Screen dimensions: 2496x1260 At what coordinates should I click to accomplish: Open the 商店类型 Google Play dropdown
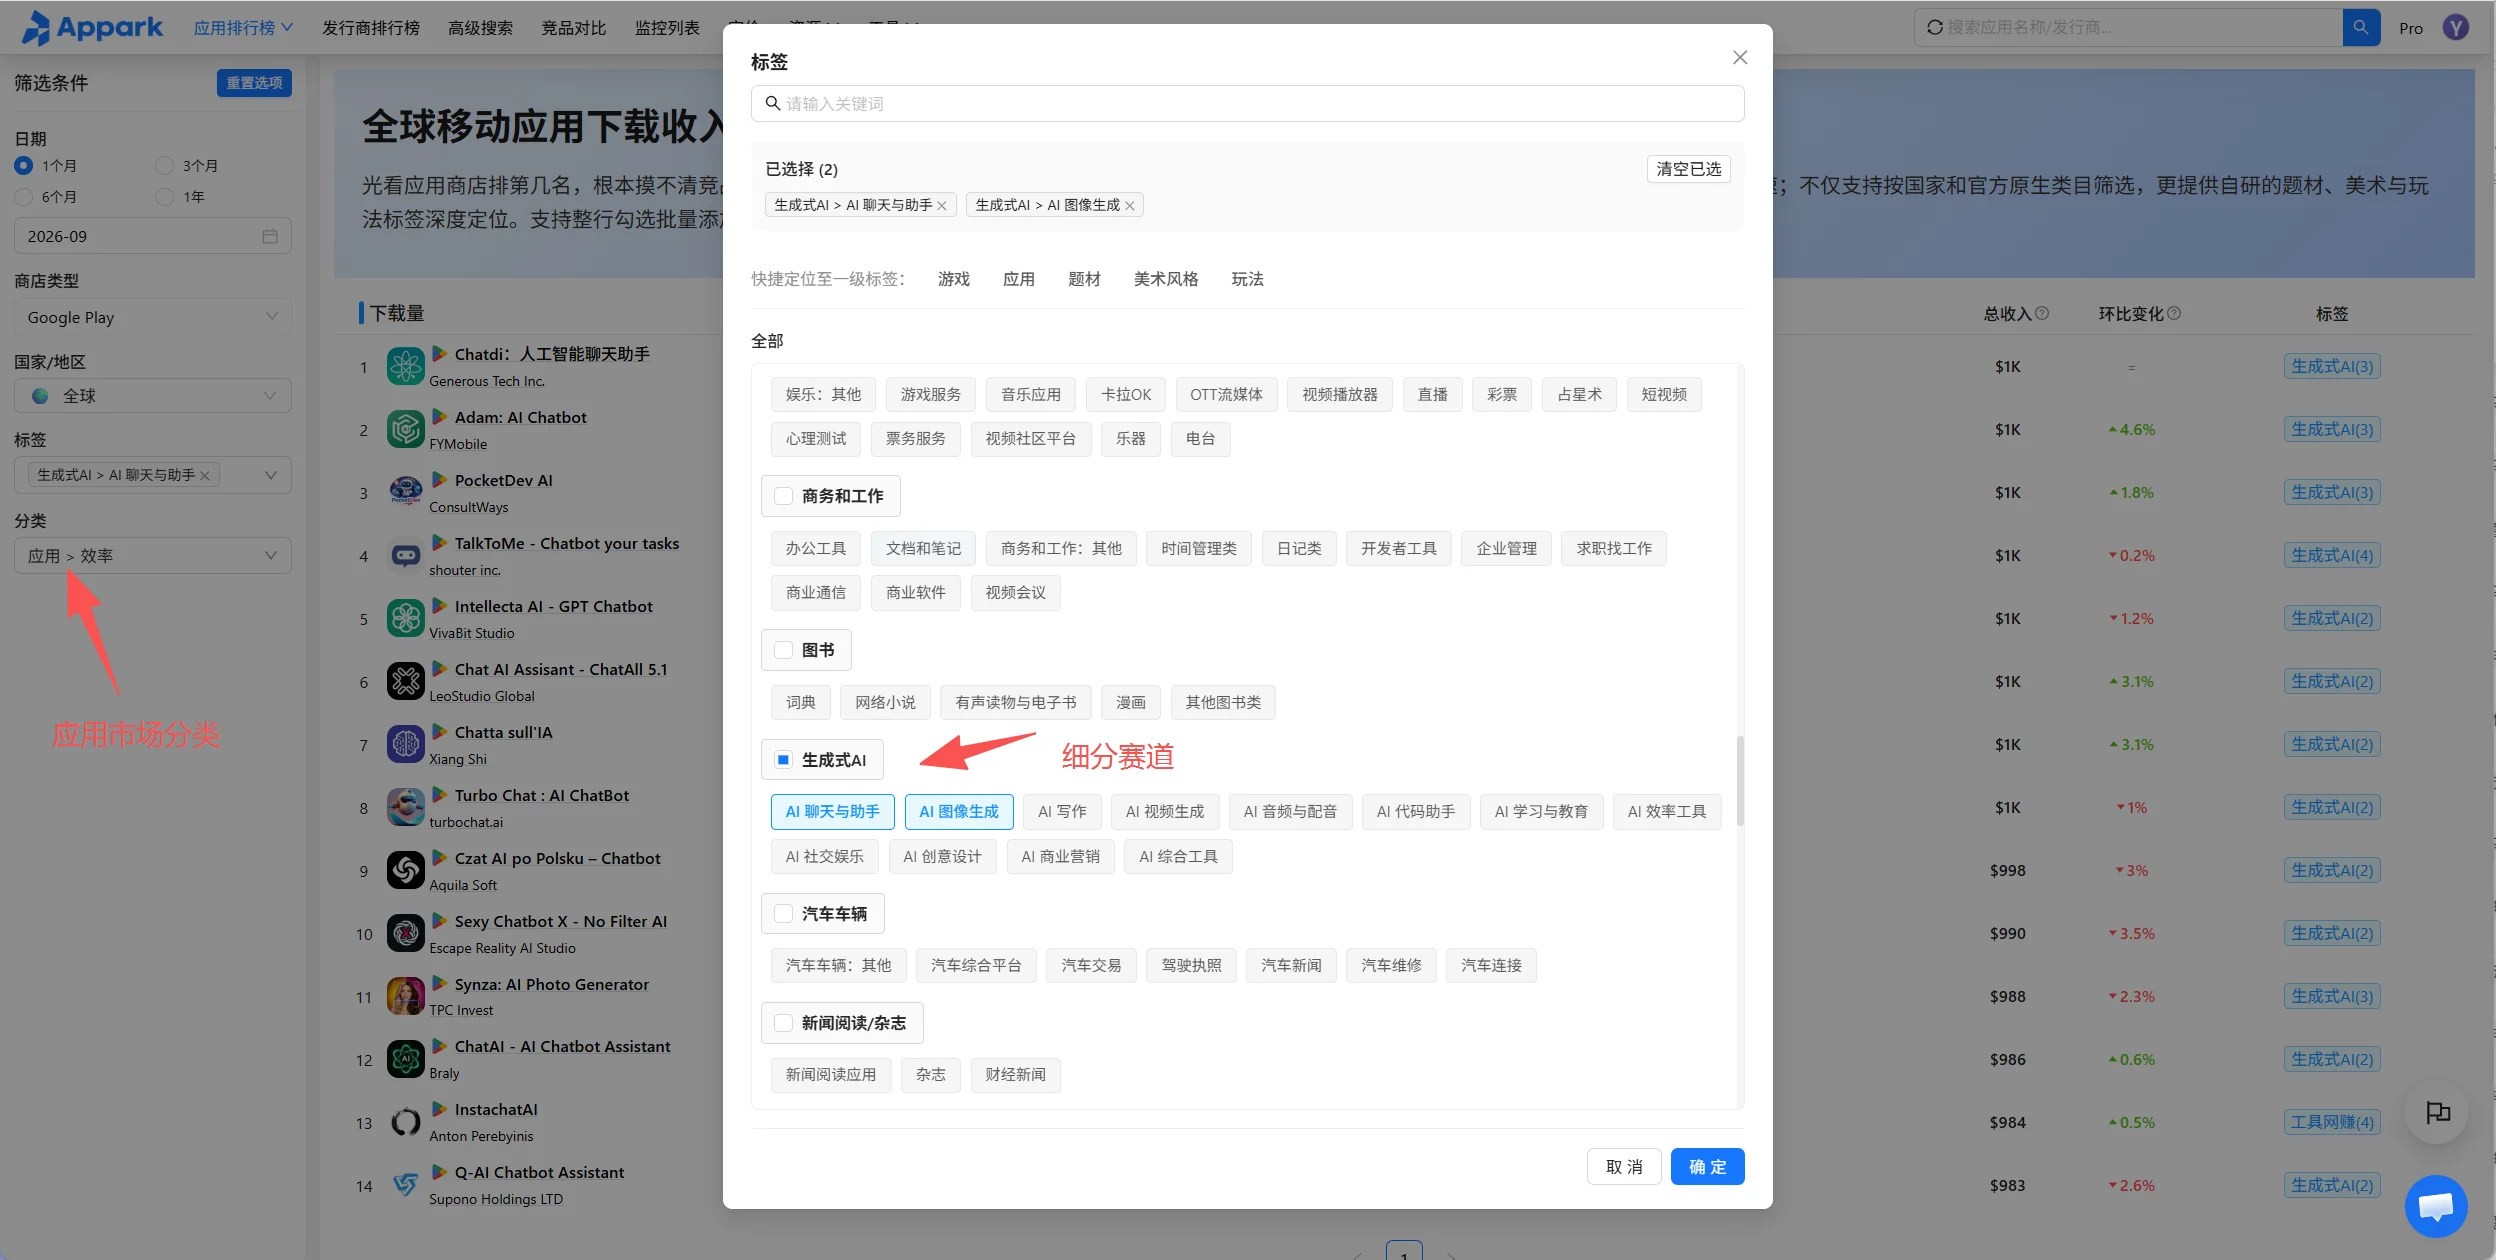[153, 317]
